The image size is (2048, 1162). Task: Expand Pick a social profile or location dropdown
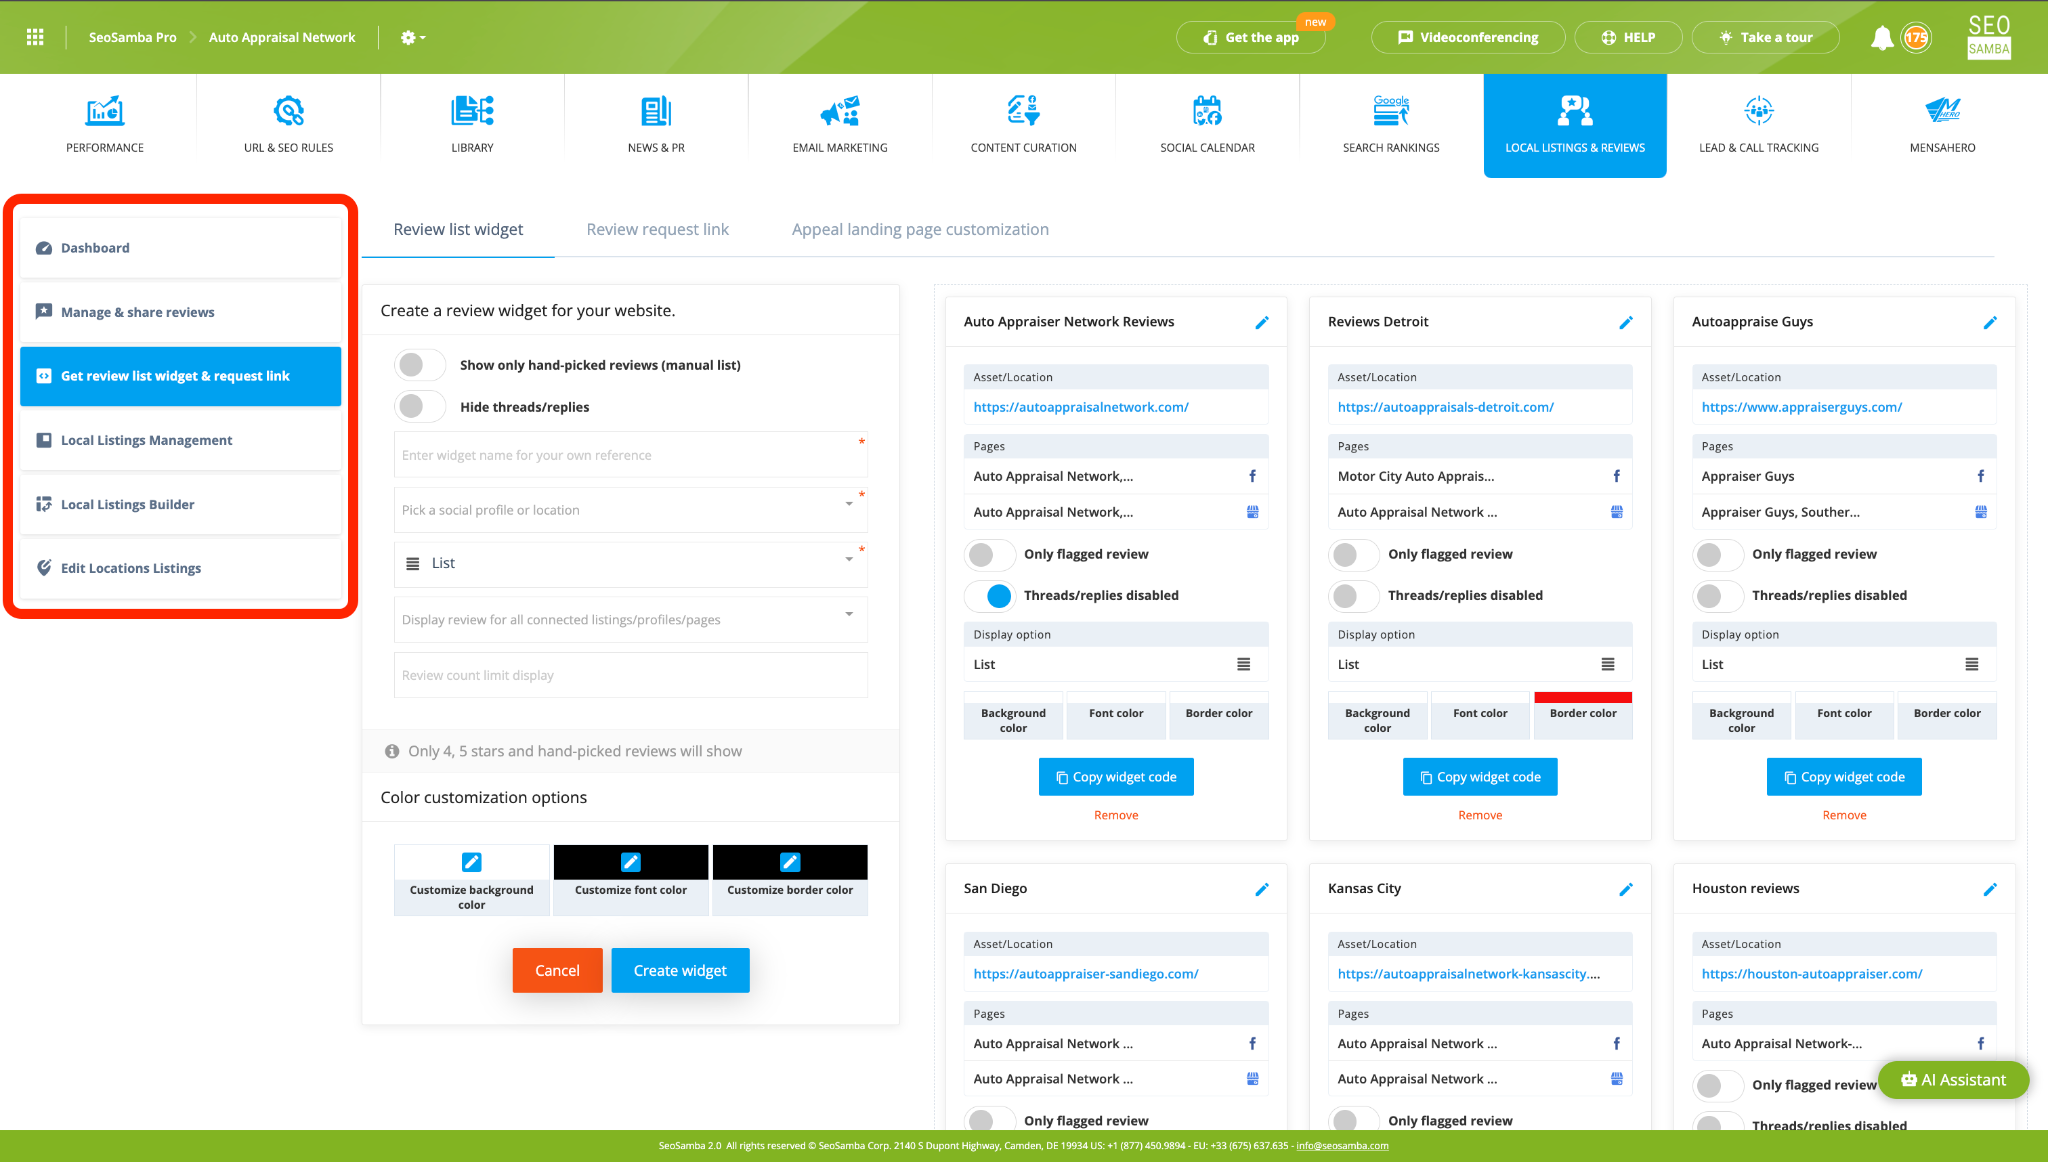[x=630, y=510]
